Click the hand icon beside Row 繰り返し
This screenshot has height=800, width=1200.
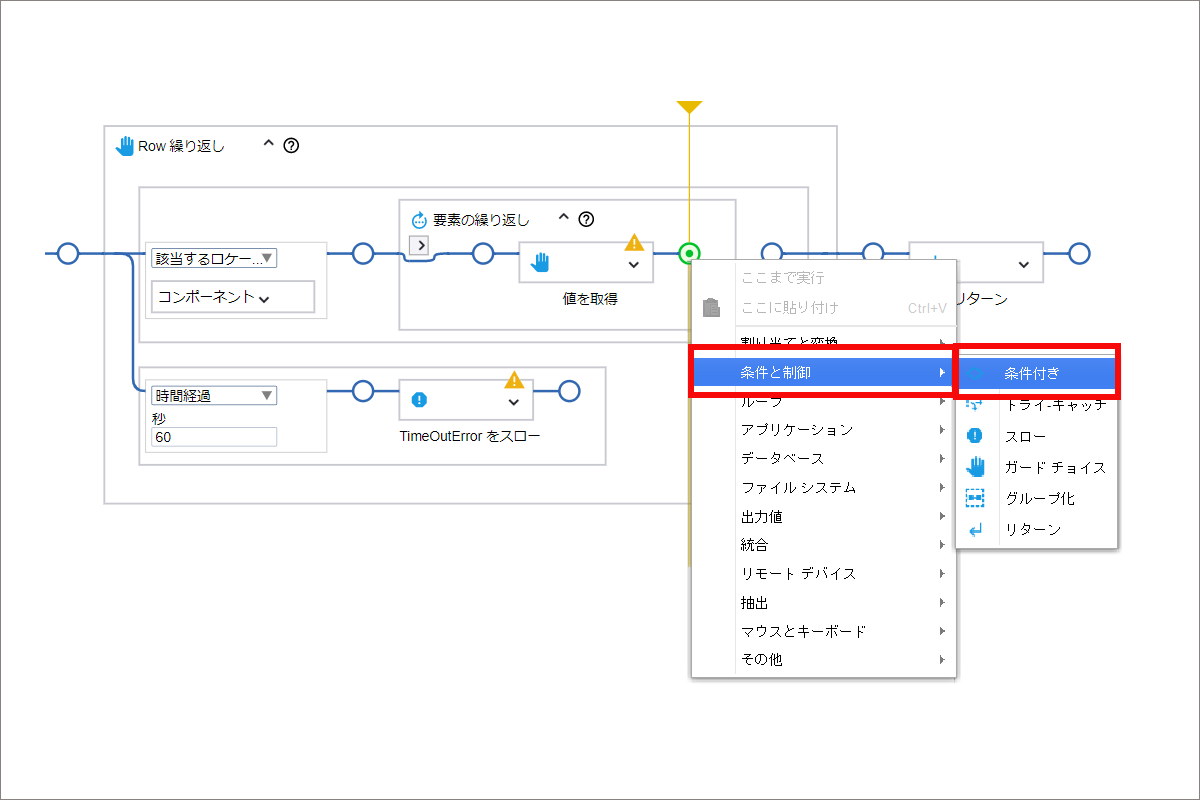tap(125, 146)
